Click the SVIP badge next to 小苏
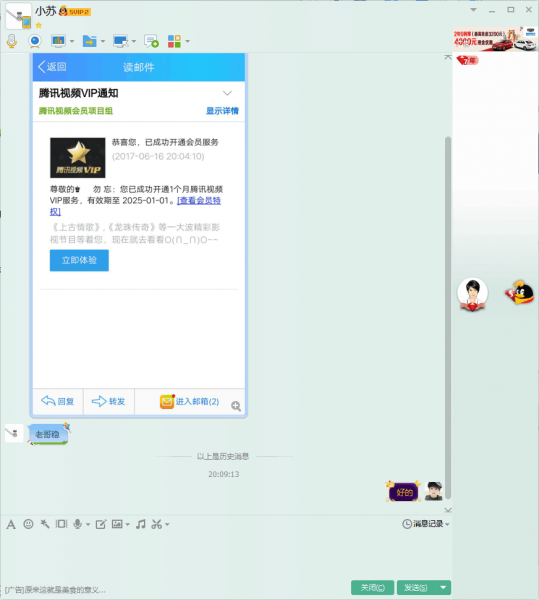The height and width of the screenshot is (600, 539). pyautogui.click(x=75, y=11)
